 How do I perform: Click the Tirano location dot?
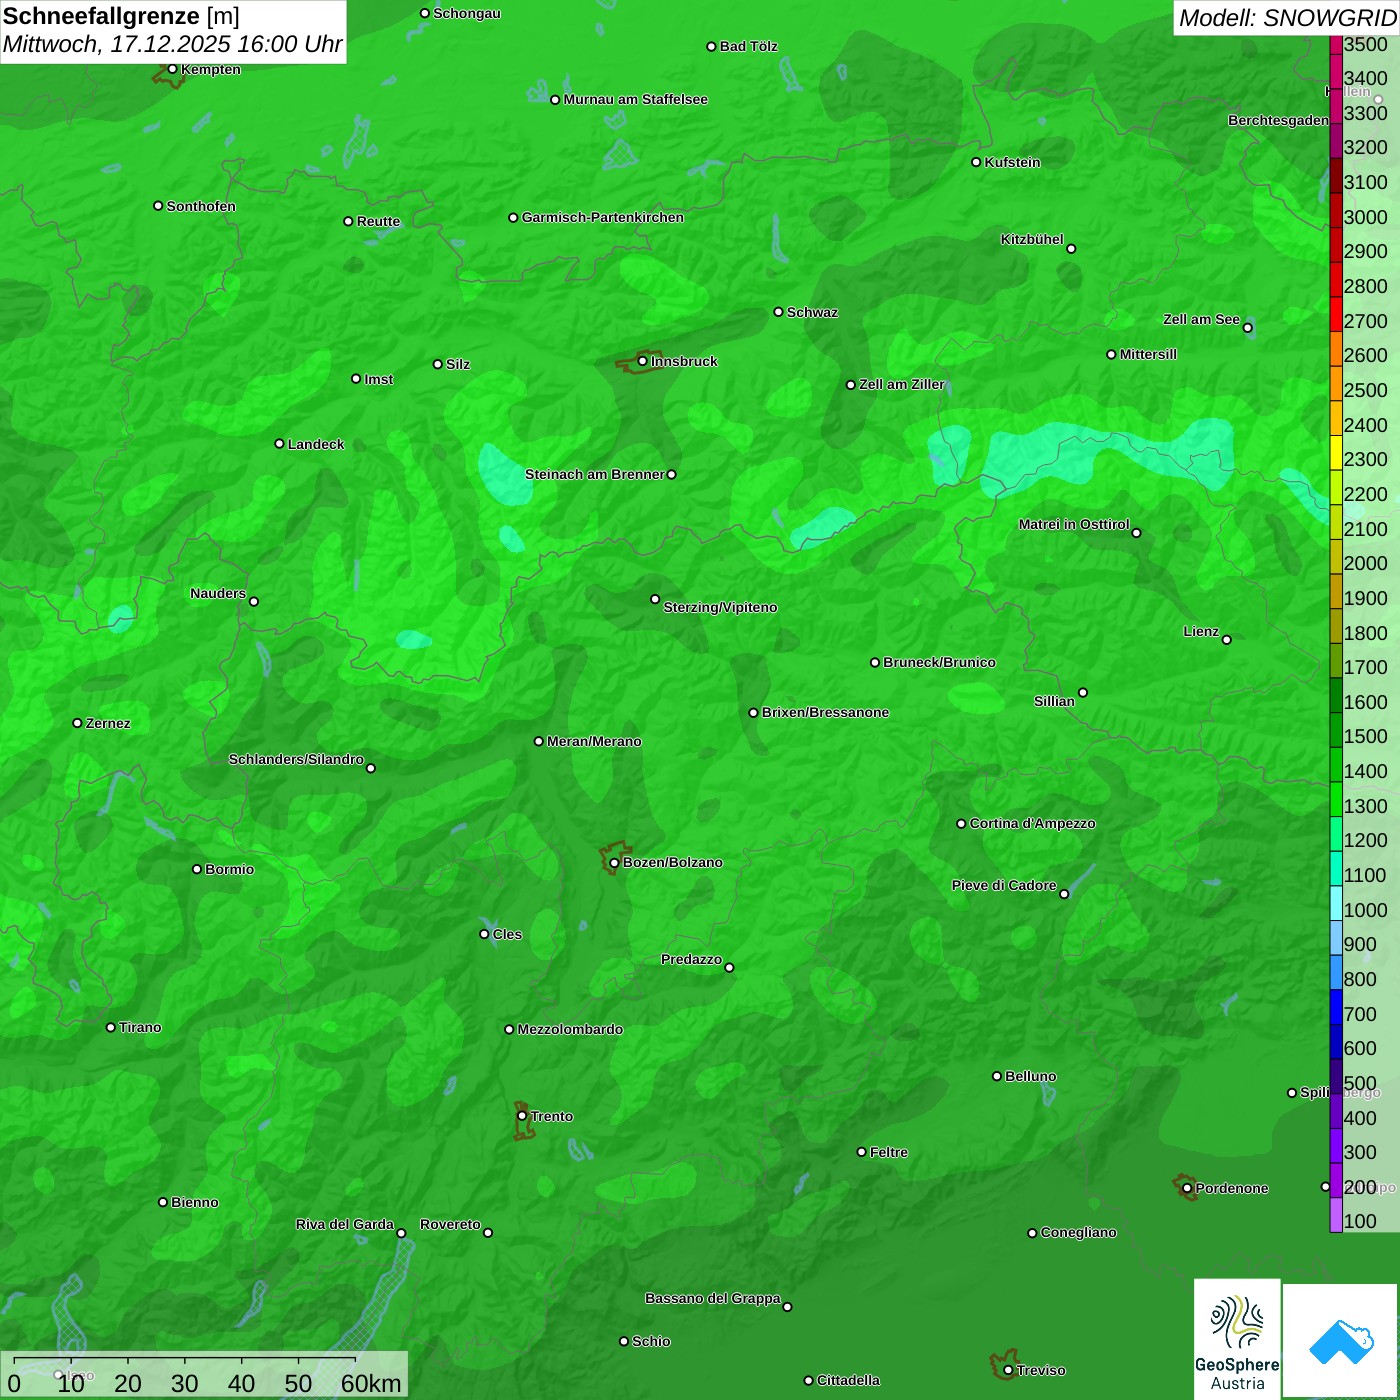tap(110, 1027)
